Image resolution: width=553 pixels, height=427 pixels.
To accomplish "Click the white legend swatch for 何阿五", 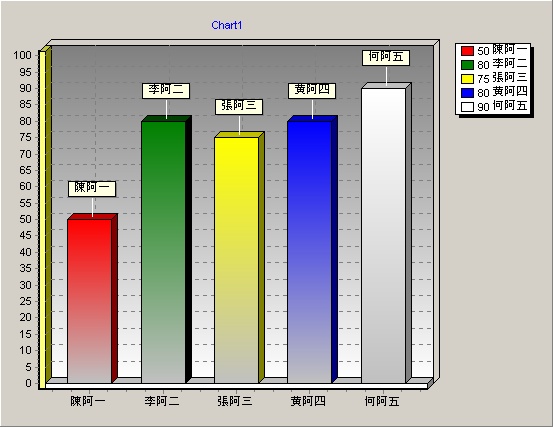I will pyautogui.click(x=467, y=107).
